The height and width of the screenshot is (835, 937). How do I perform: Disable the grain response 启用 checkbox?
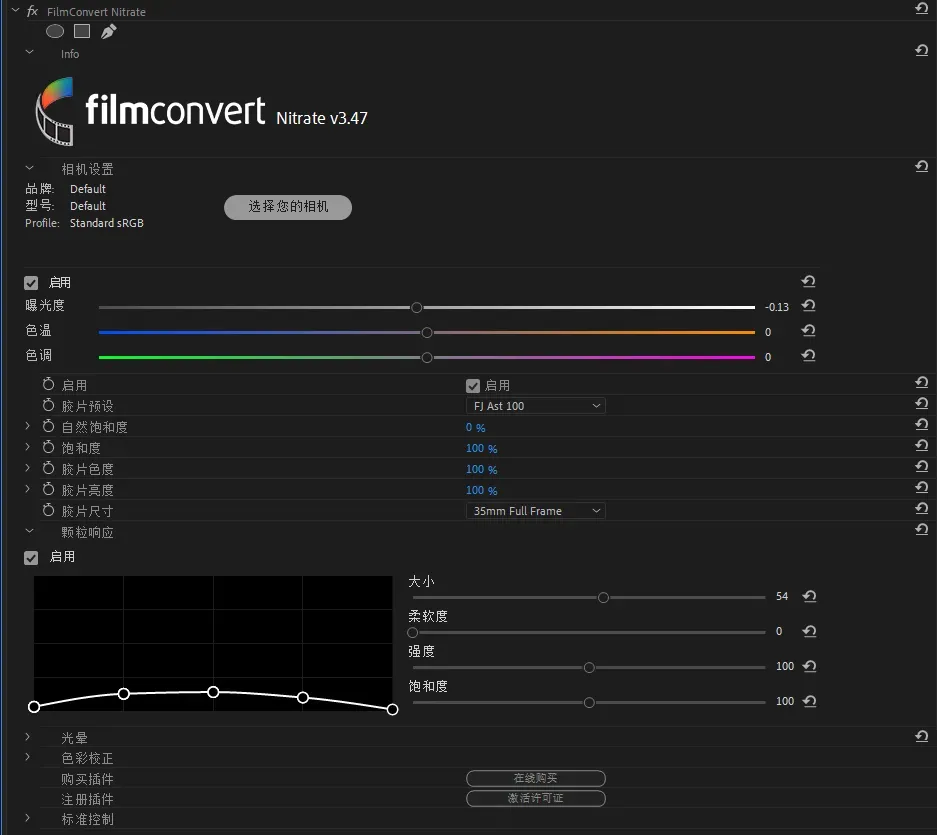(31, 557)
